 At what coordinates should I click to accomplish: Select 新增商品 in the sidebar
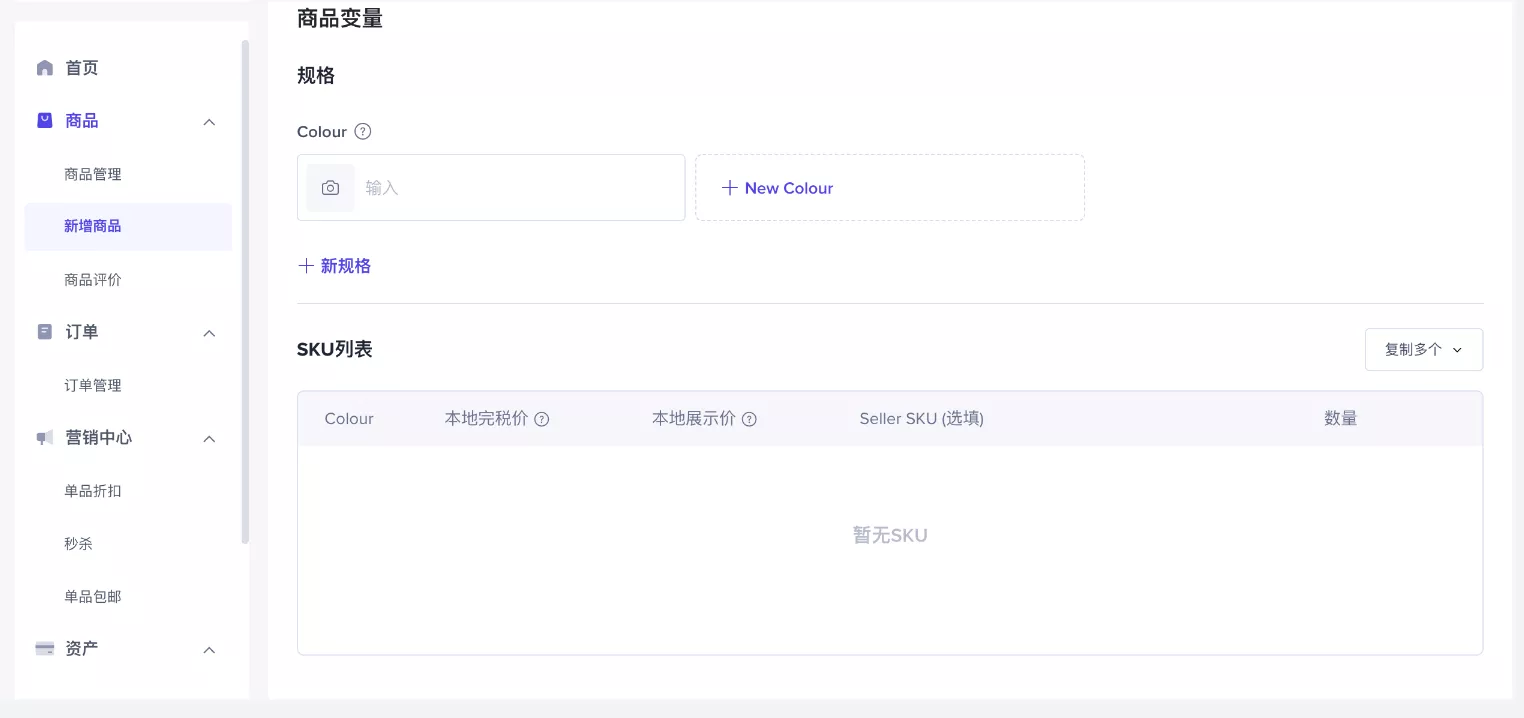(128, 227)
